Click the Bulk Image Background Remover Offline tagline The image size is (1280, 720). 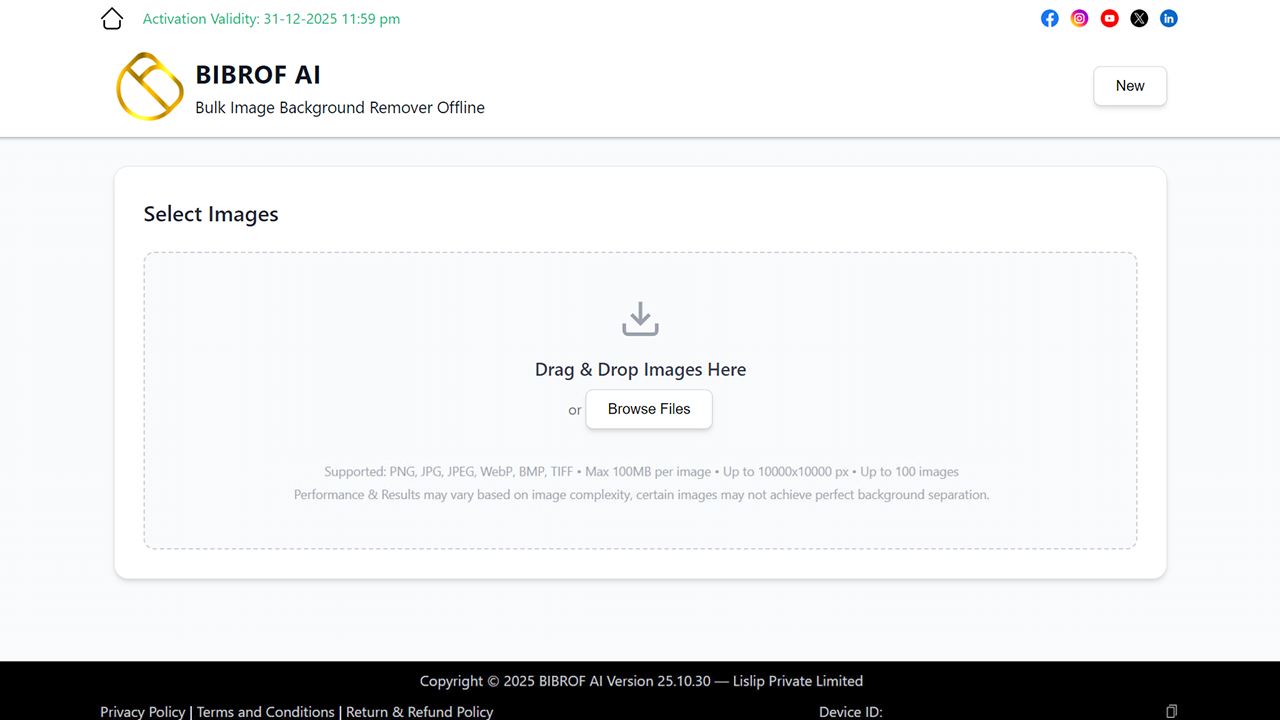pyautogui.click(x=340, y=107)
